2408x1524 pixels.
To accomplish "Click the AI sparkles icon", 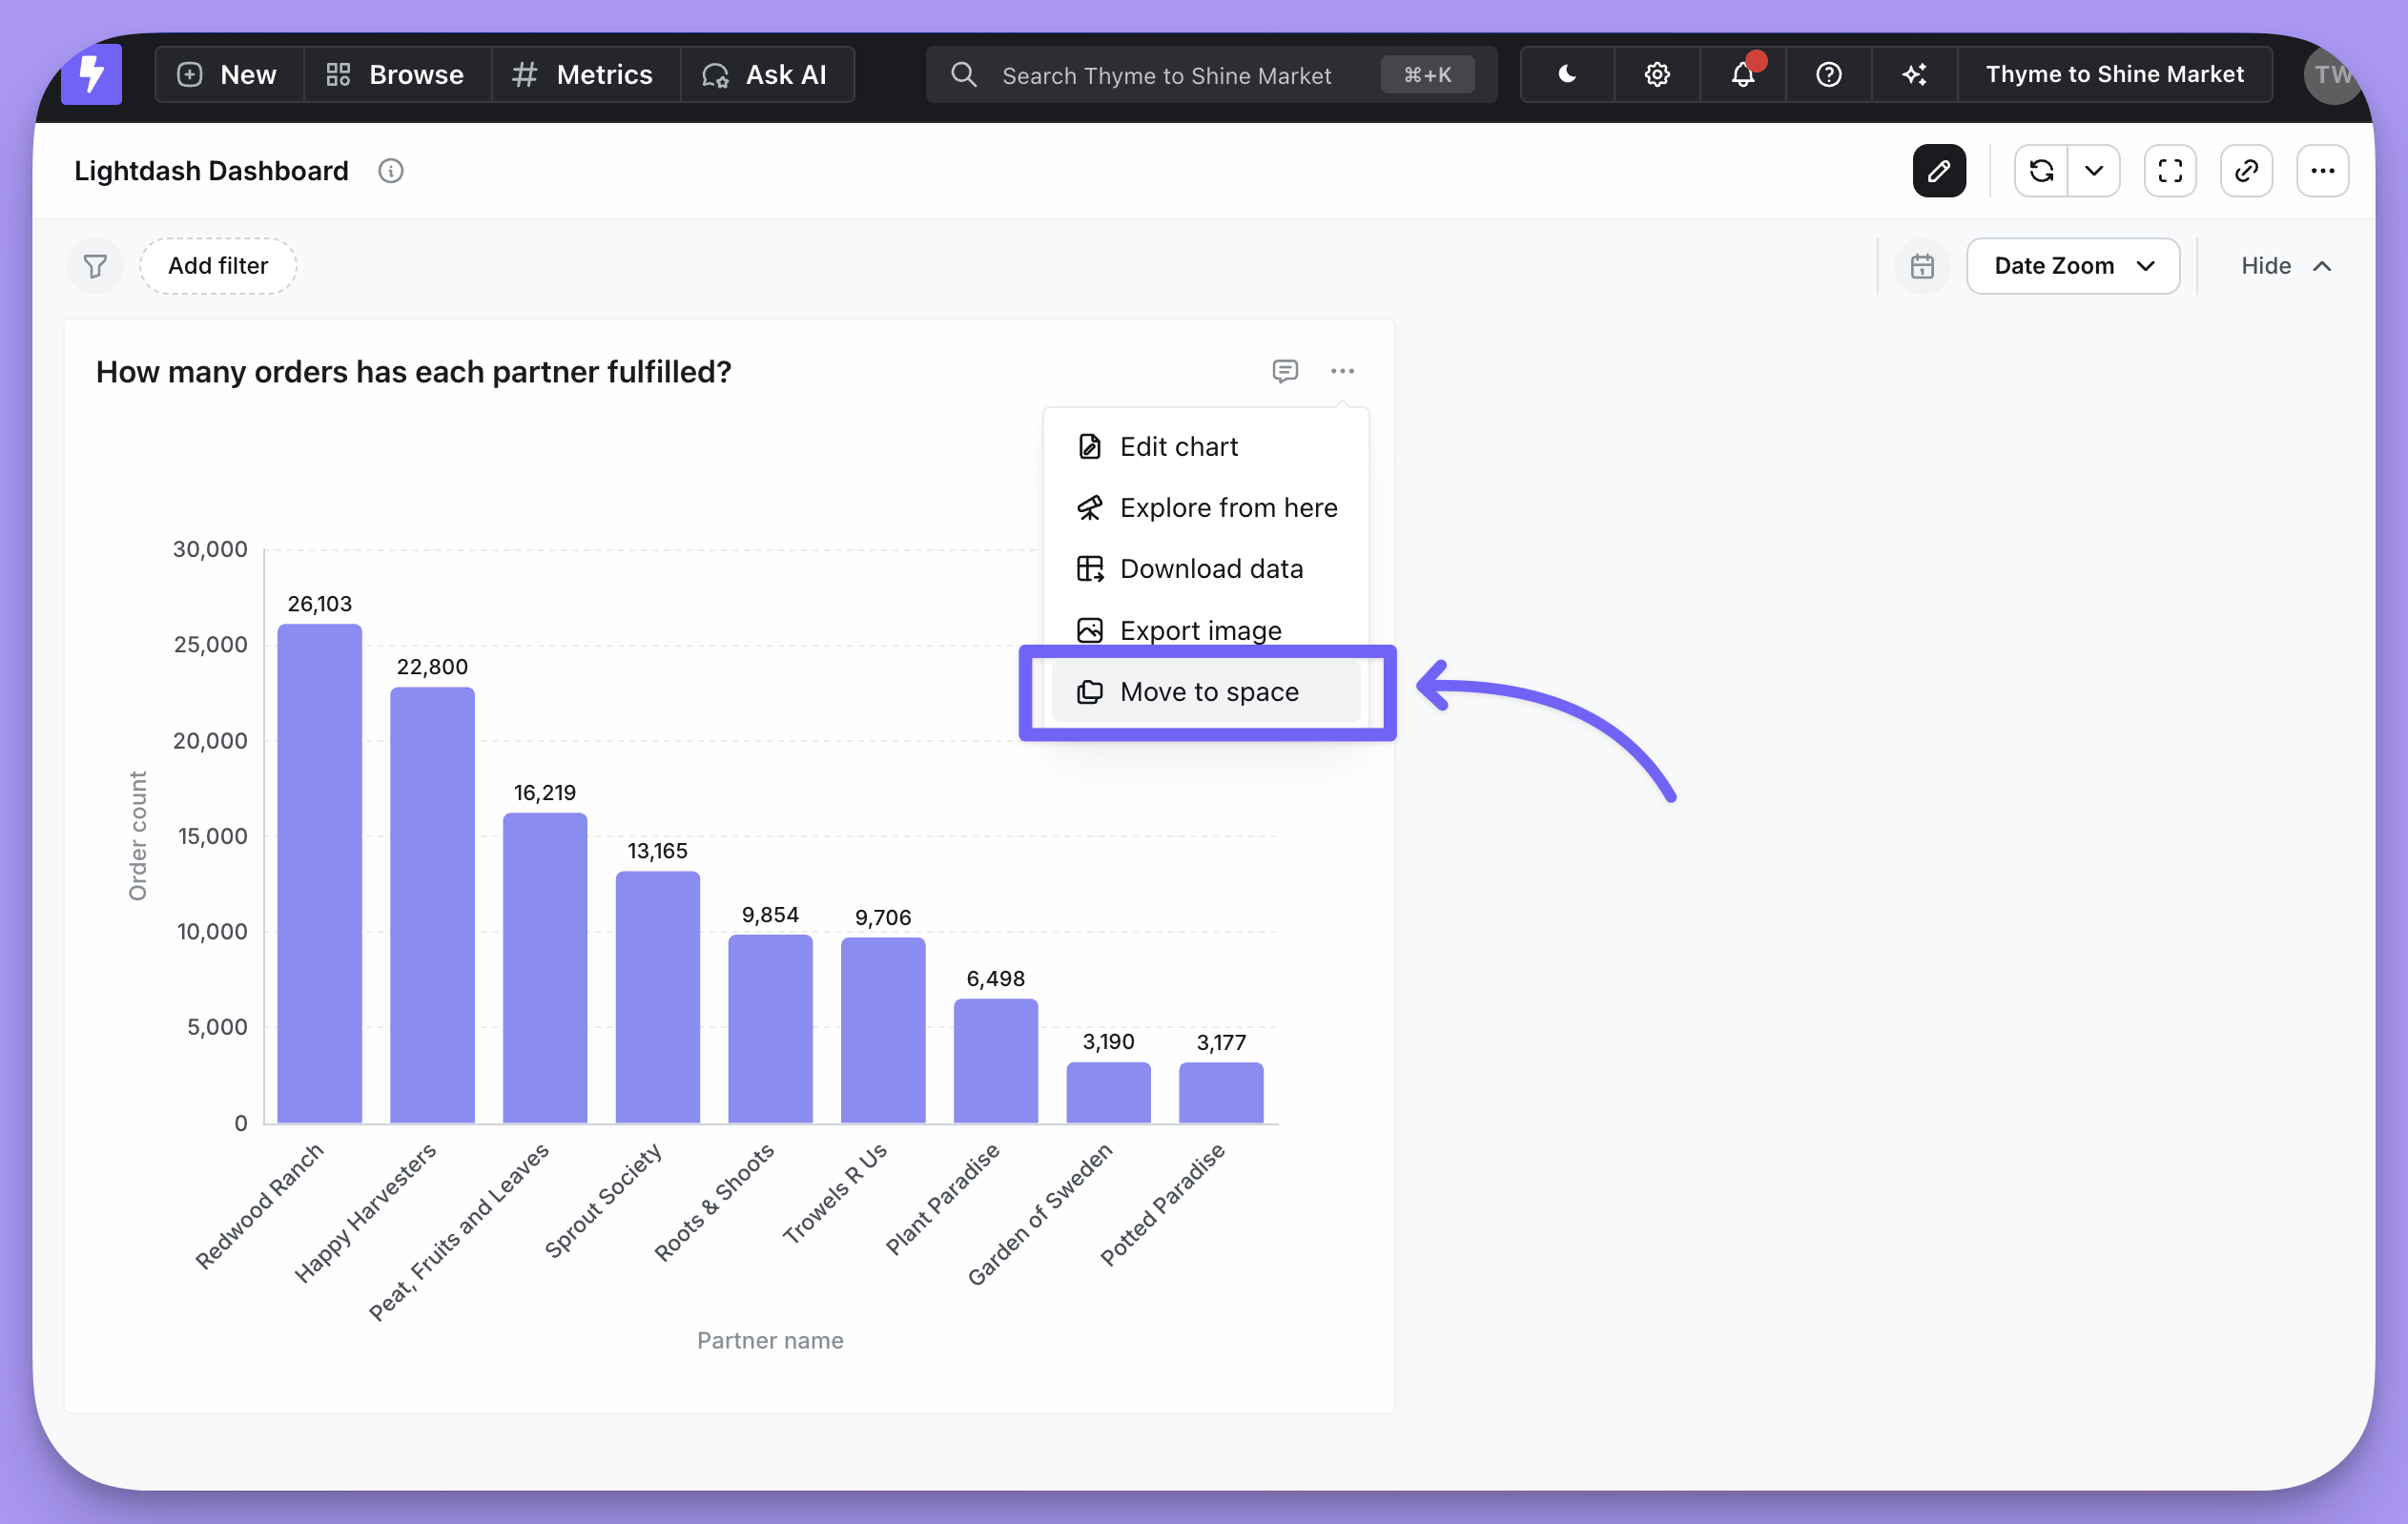I will 1914,74.
